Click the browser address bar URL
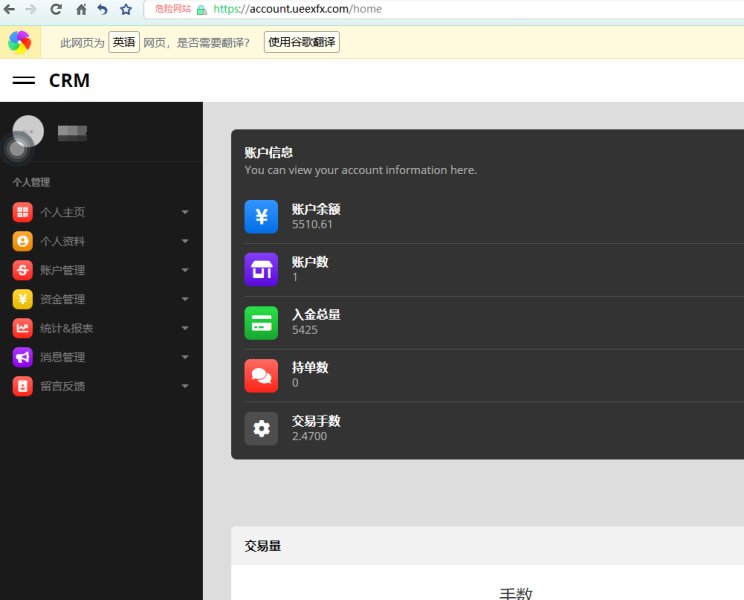This screenshot has height=600, width=744. [x=298, y=9]
